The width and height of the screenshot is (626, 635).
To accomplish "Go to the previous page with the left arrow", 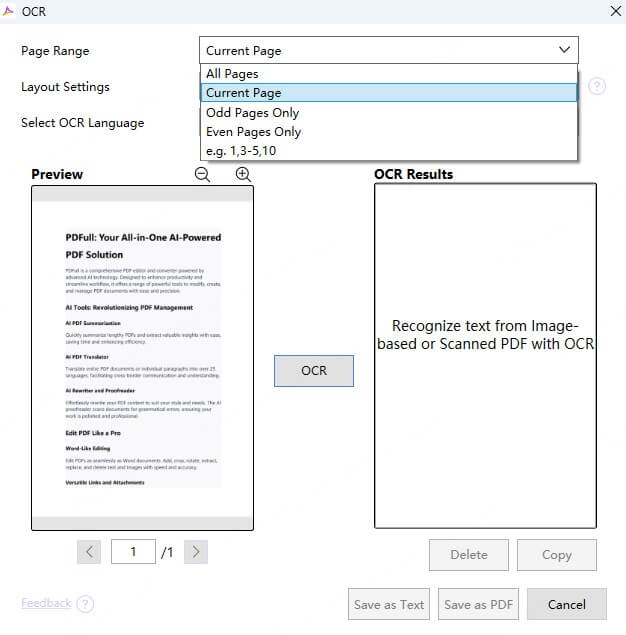I will coord(89,552).
